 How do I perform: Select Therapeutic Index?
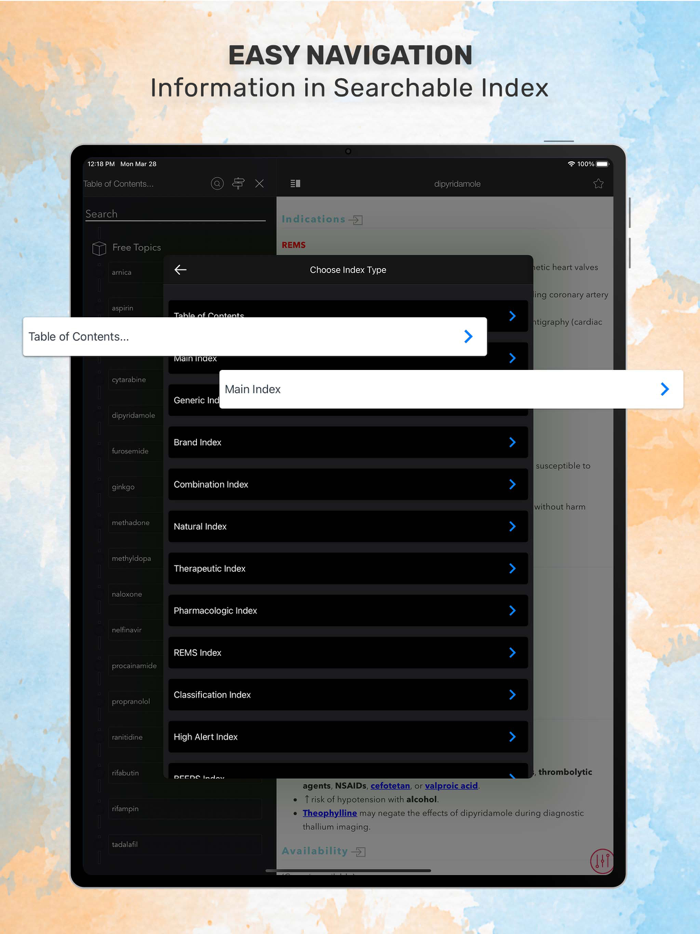(x=348, y=568)
